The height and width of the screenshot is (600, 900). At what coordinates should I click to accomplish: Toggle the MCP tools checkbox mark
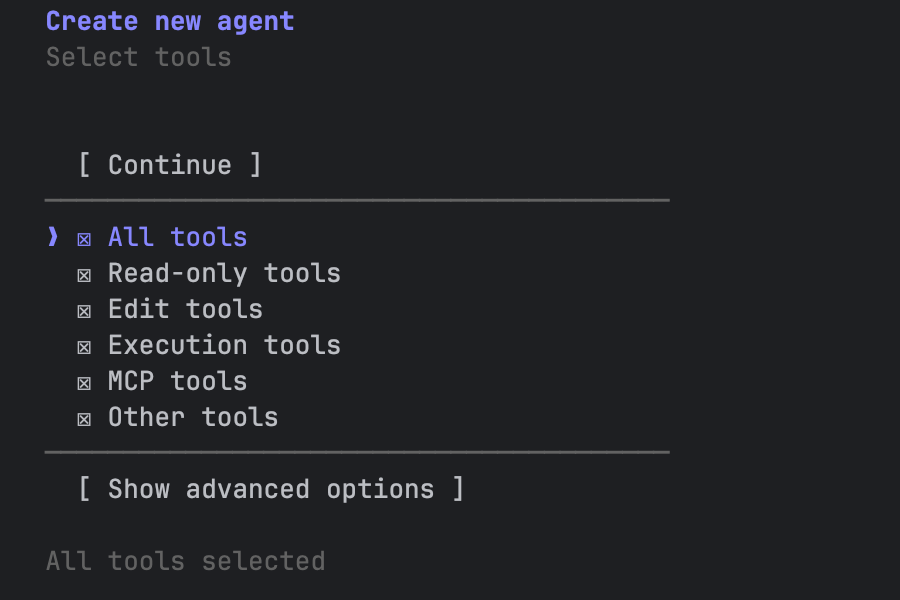tap(84, 383)
